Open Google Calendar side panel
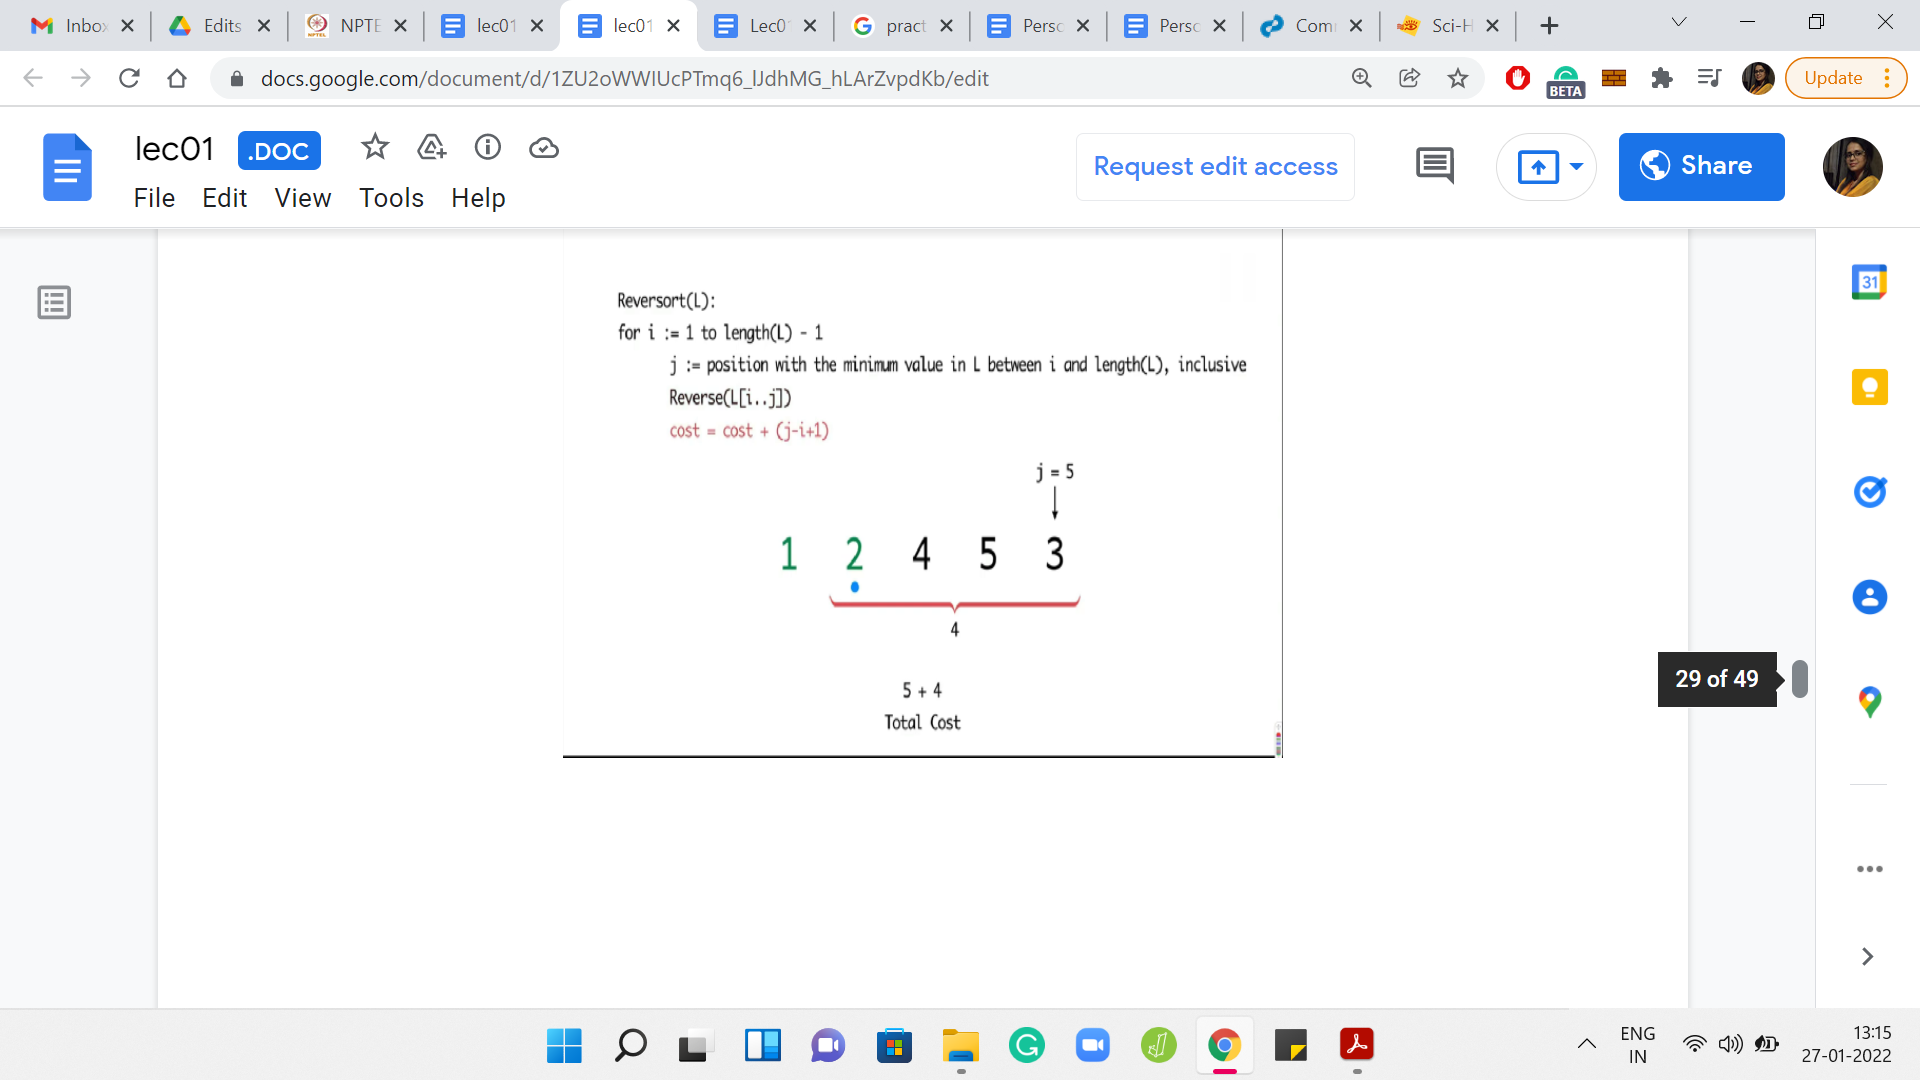 click(x=1869, y=283)
